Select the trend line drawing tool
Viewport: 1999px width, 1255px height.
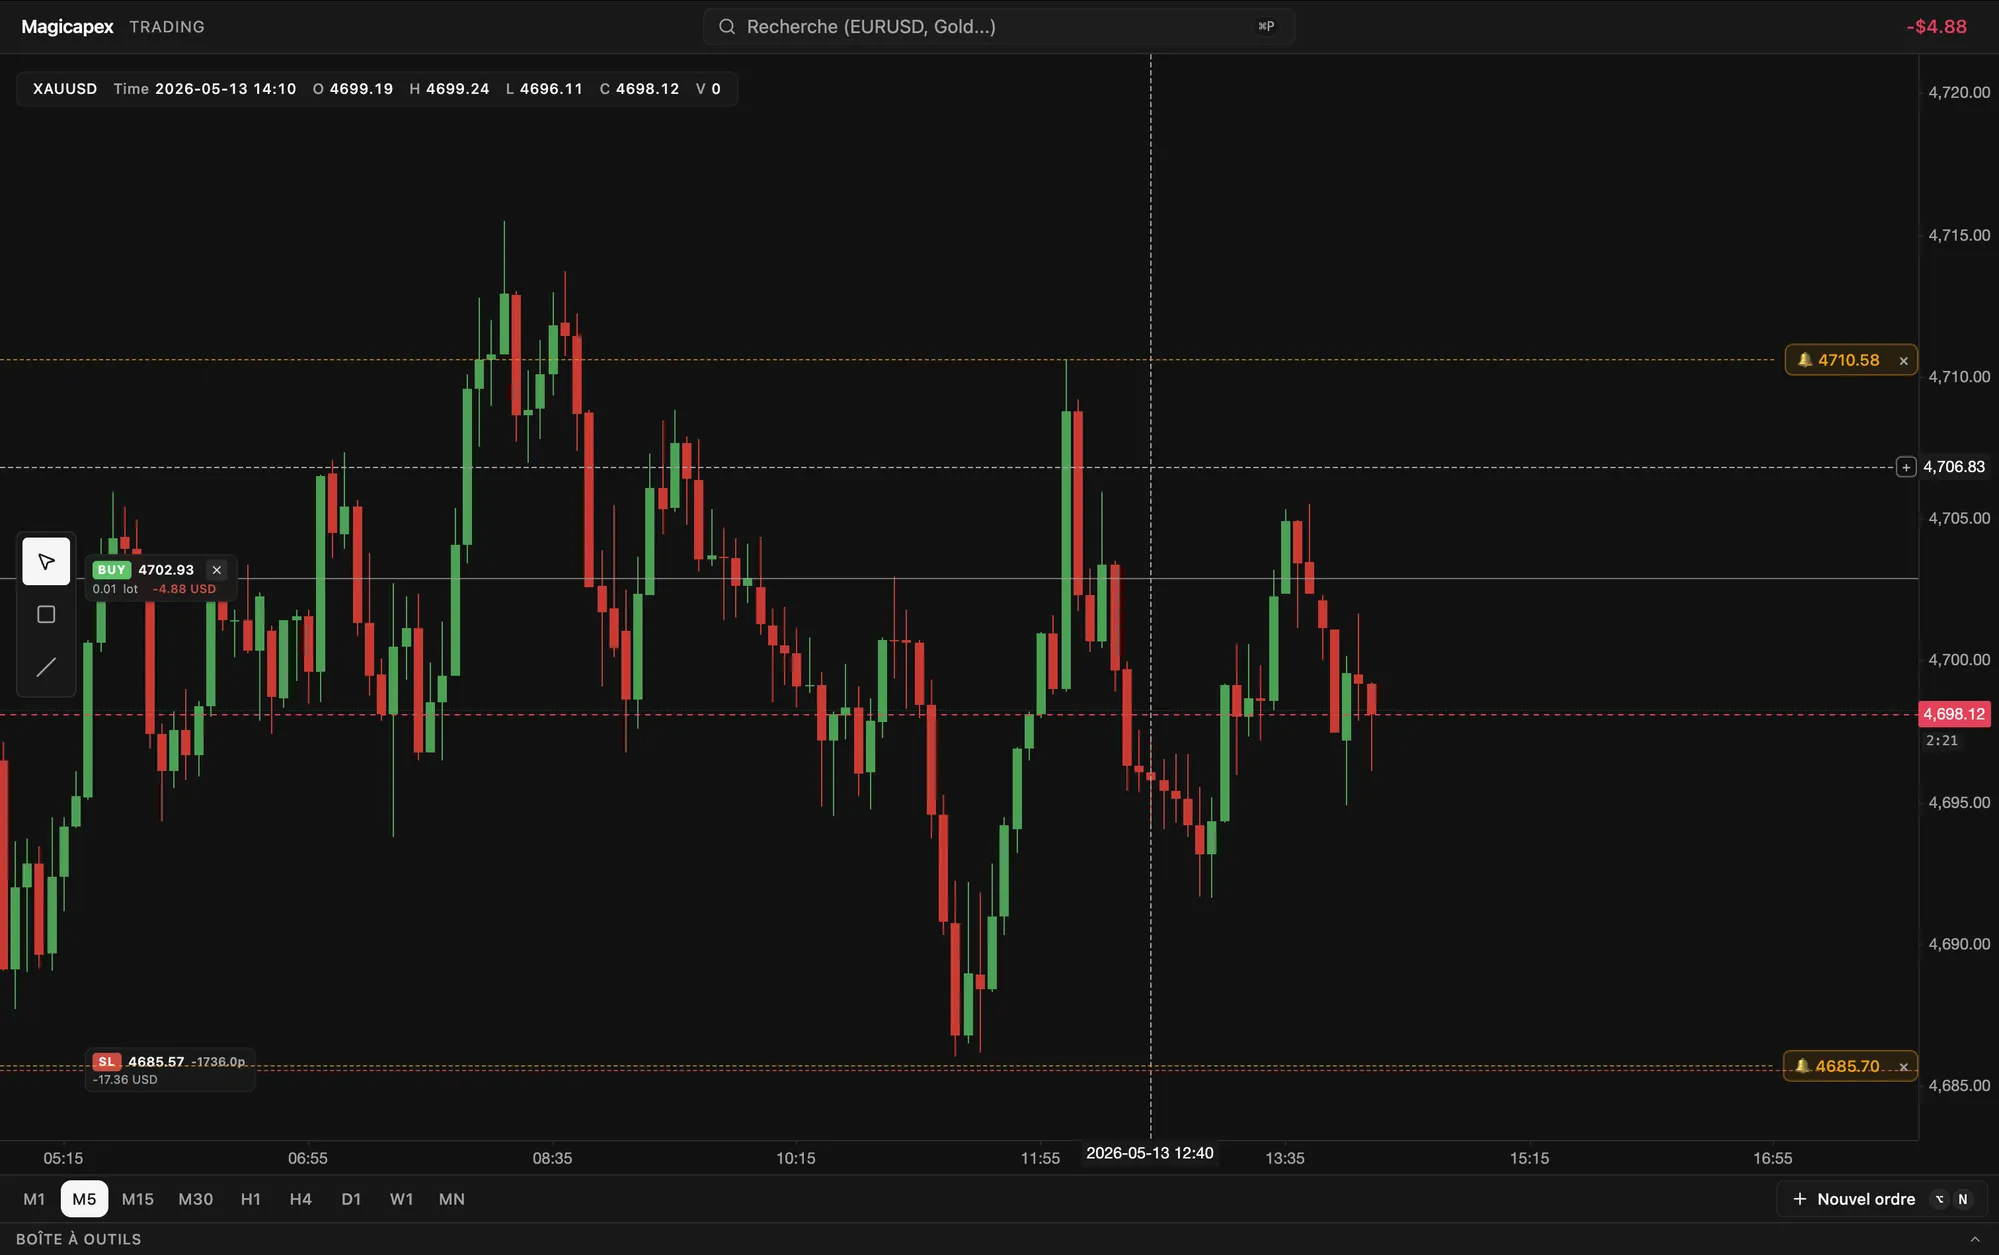46,667
